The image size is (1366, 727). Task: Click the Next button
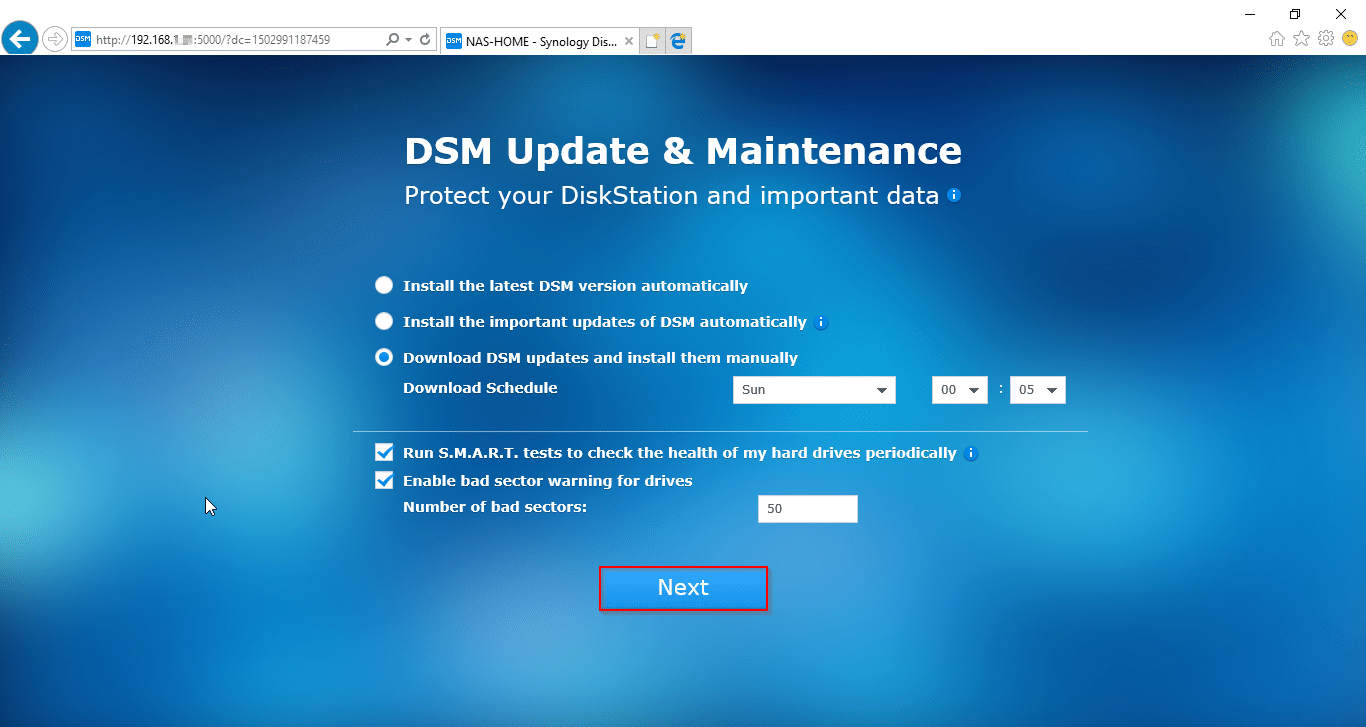[x=683, y=588]
